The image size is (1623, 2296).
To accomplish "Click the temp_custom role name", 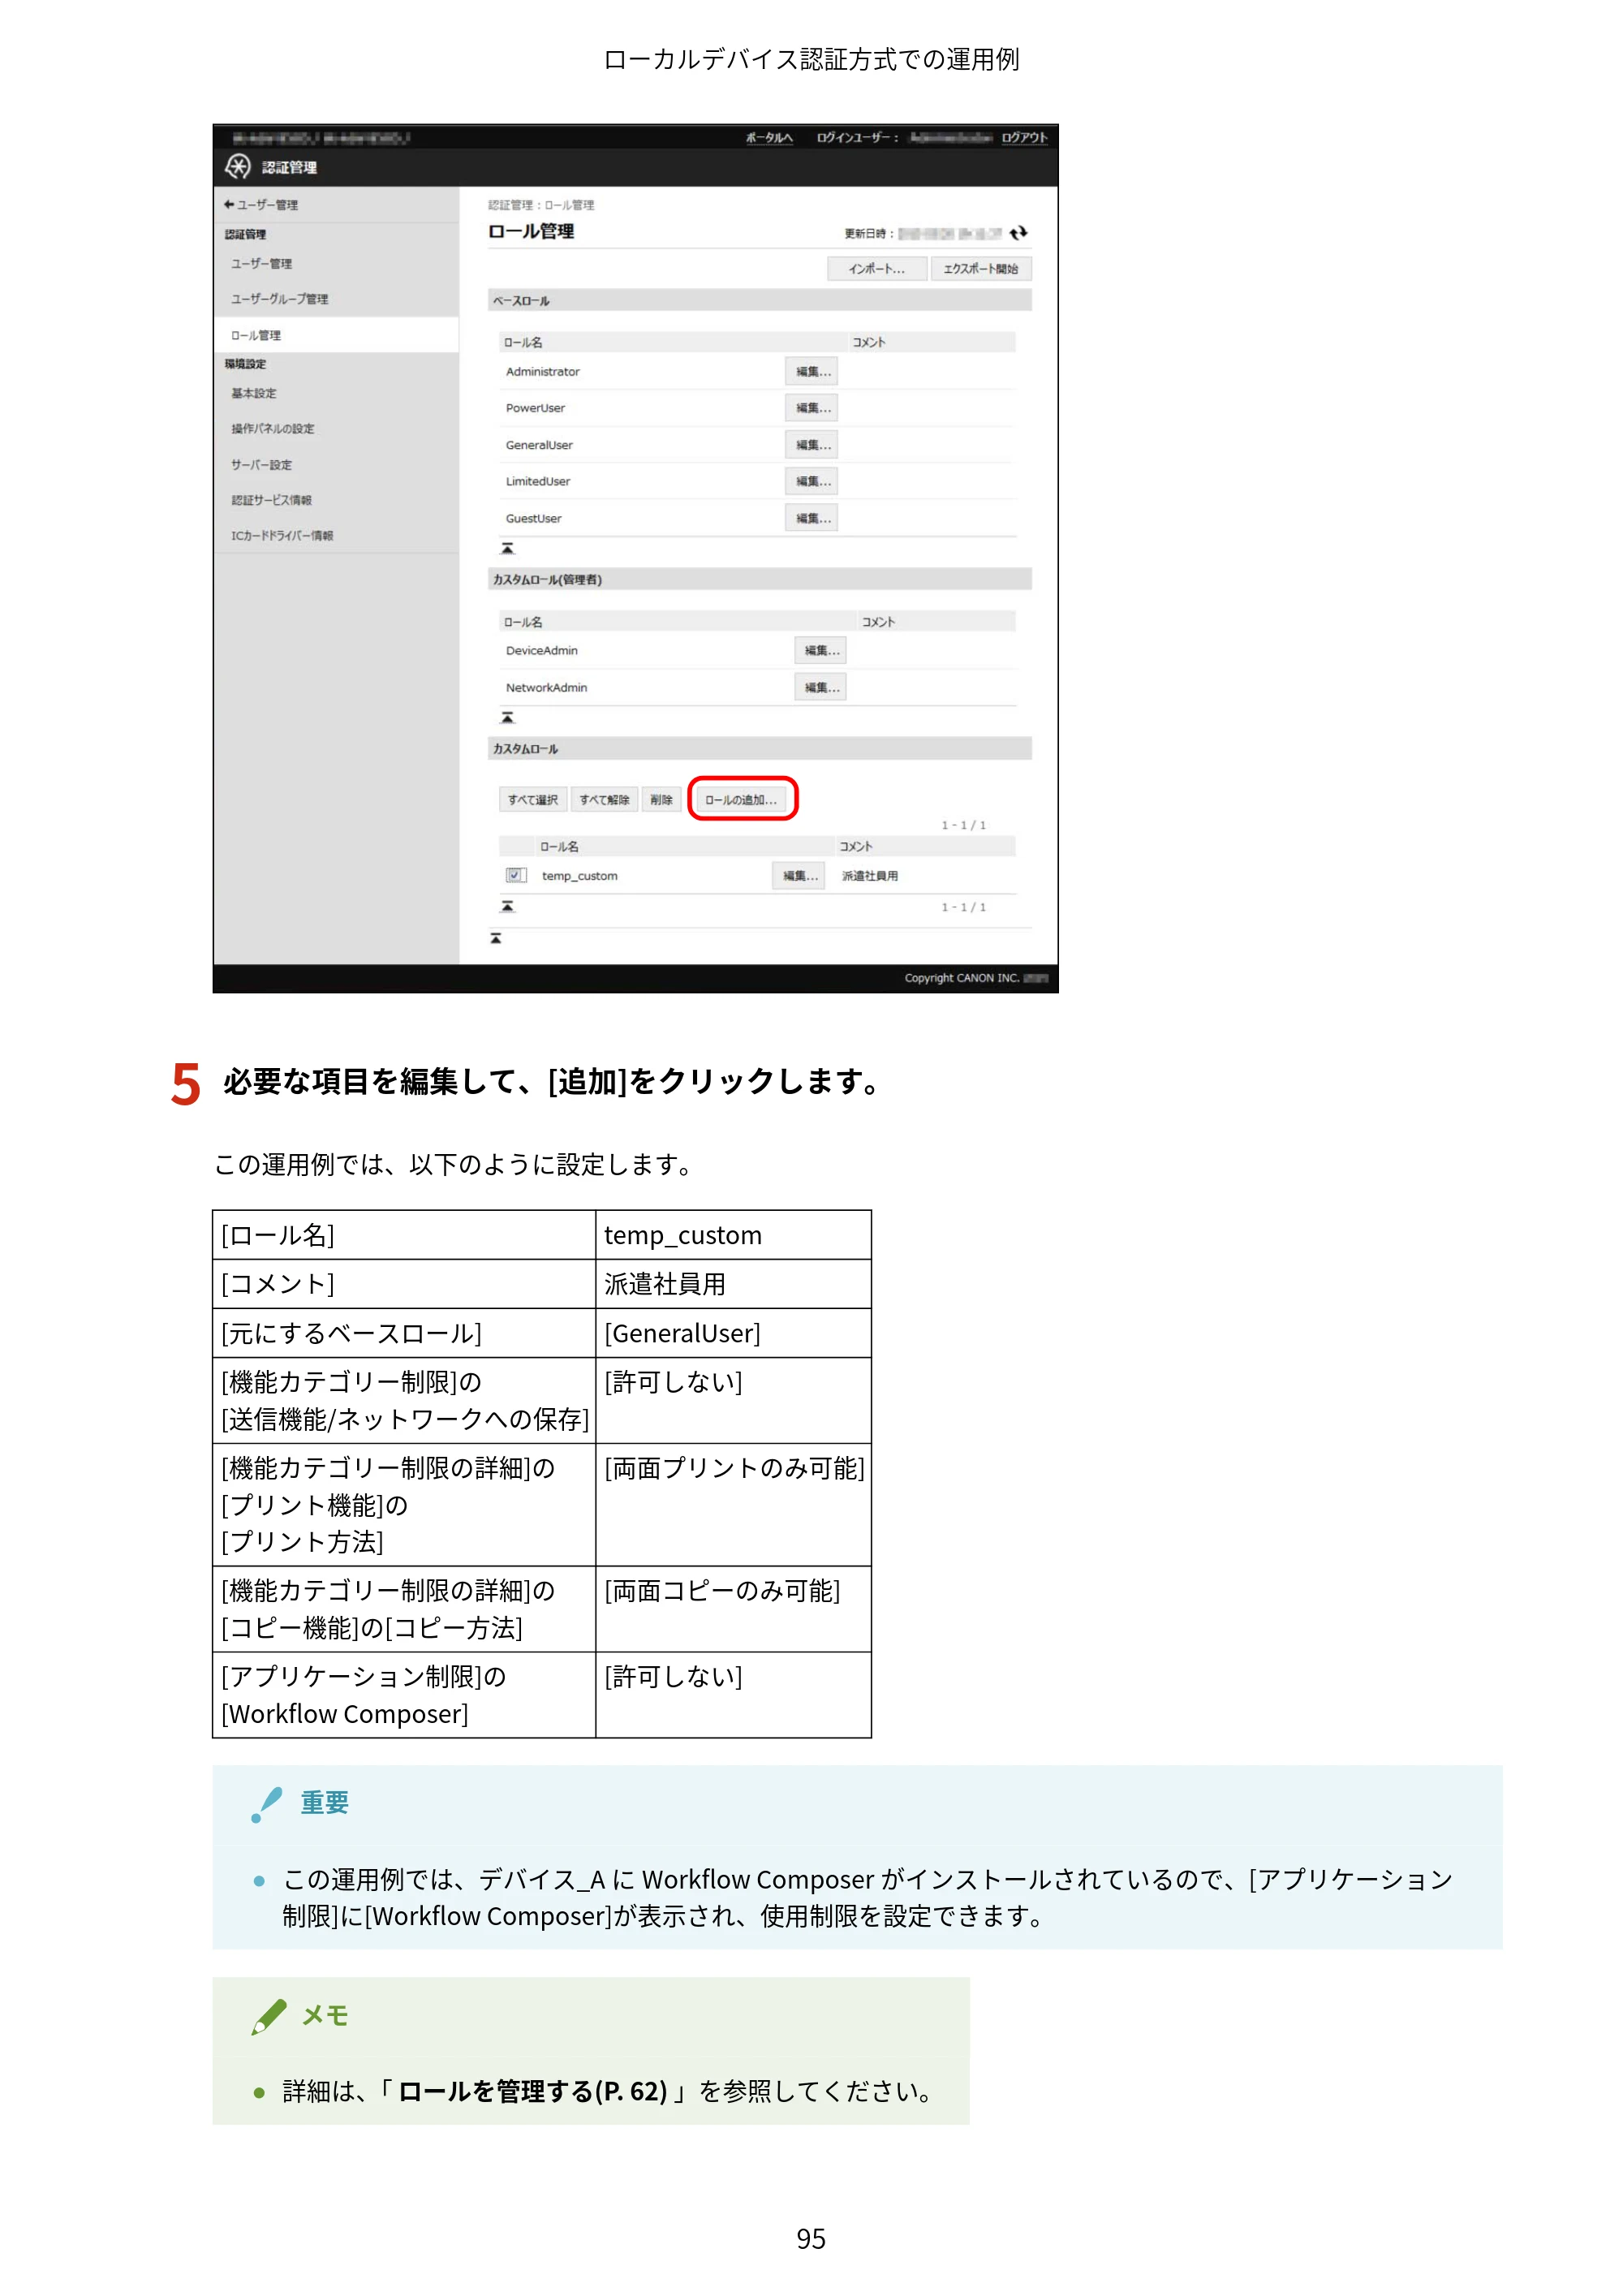I will [580, 876].
